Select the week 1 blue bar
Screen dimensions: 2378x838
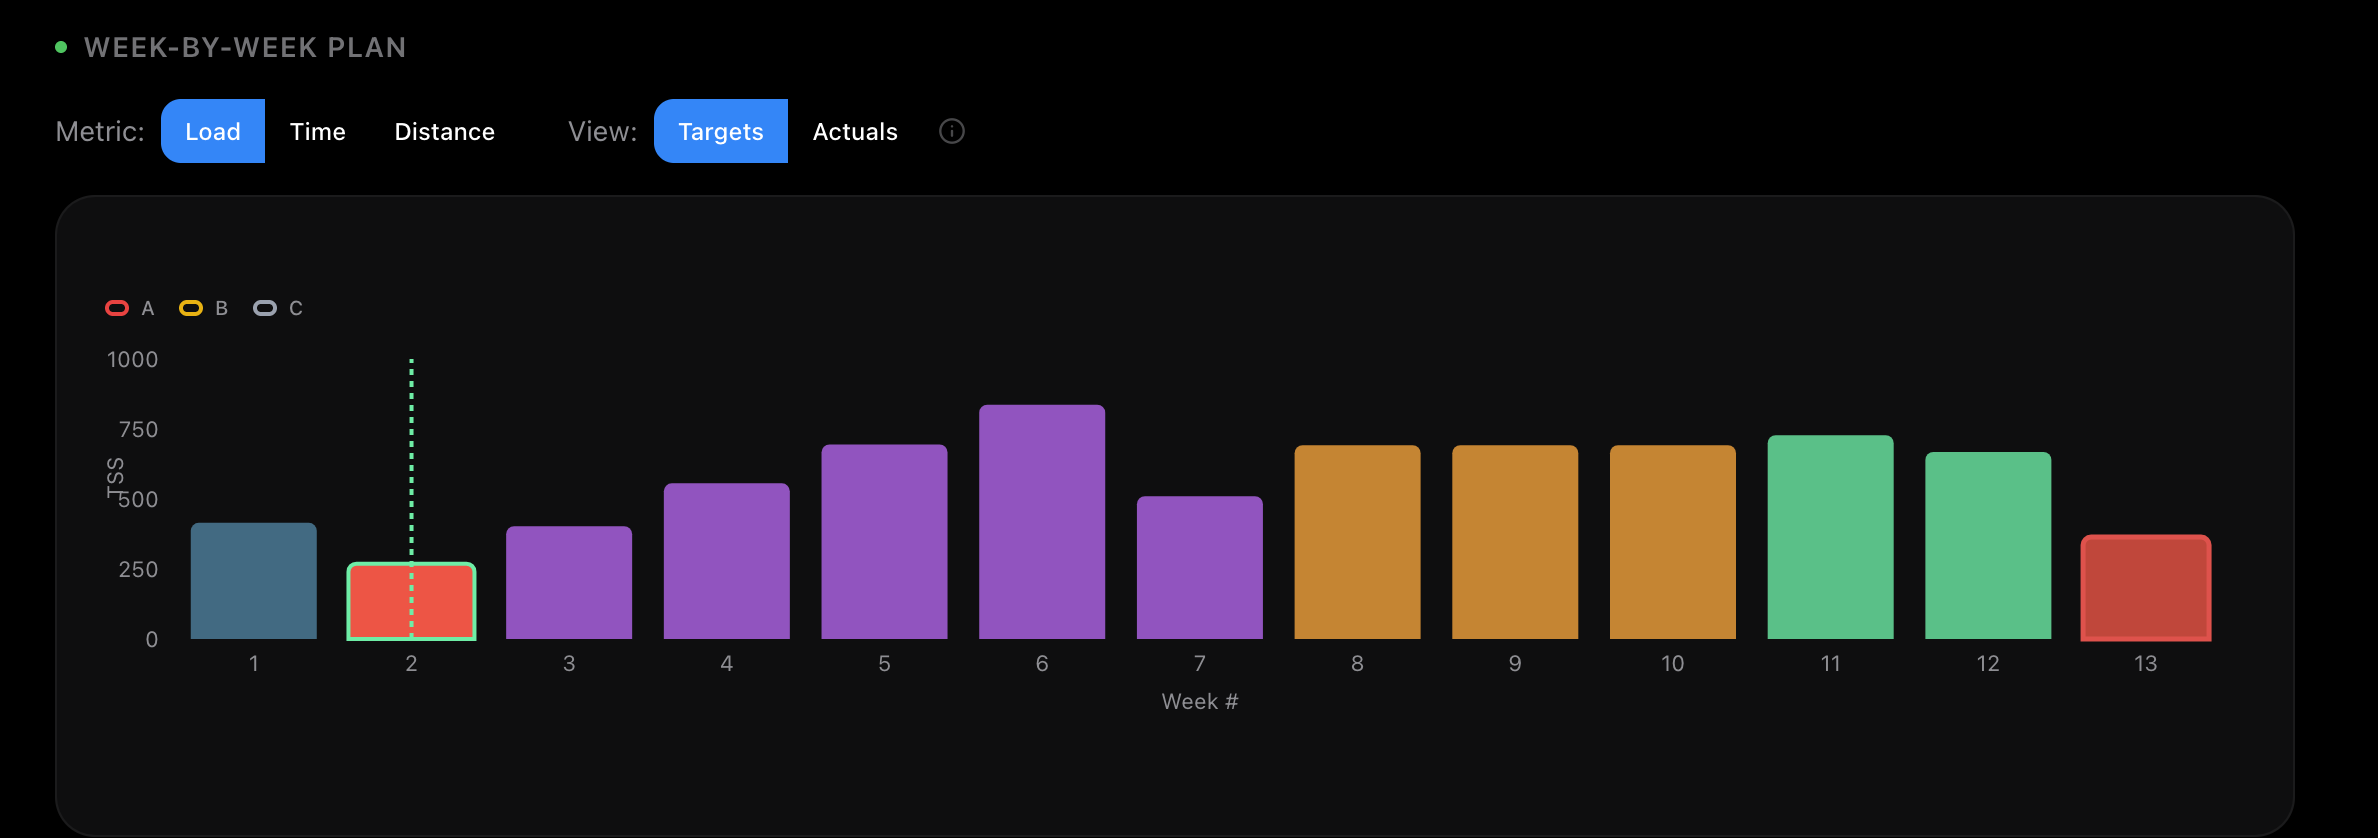(254, 581)
